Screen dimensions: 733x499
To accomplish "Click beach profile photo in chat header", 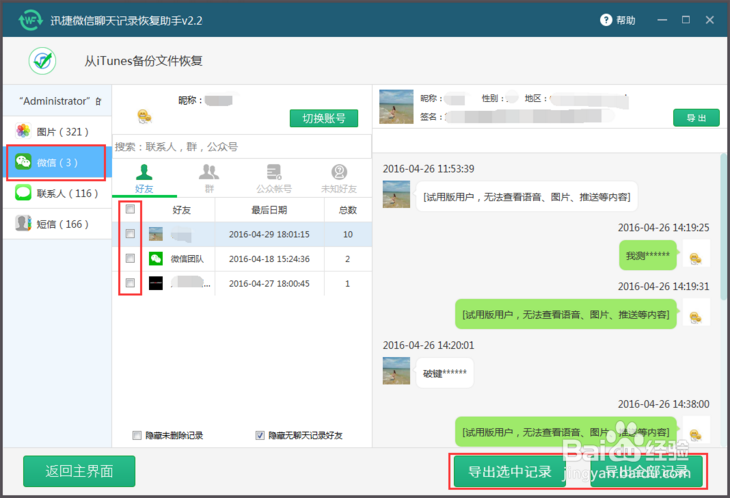I will pos(396,107).
